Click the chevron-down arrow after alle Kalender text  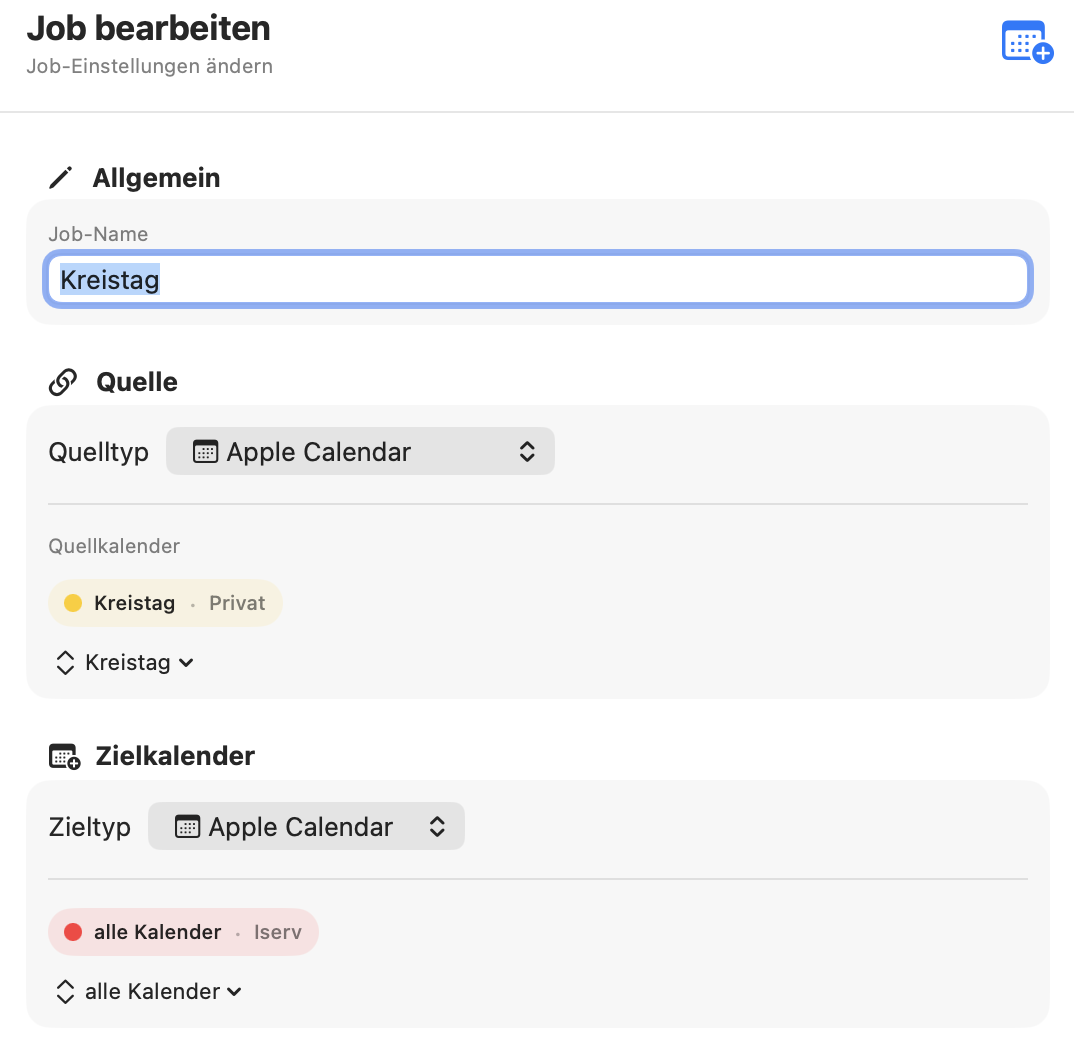click(x=233, y=992)
